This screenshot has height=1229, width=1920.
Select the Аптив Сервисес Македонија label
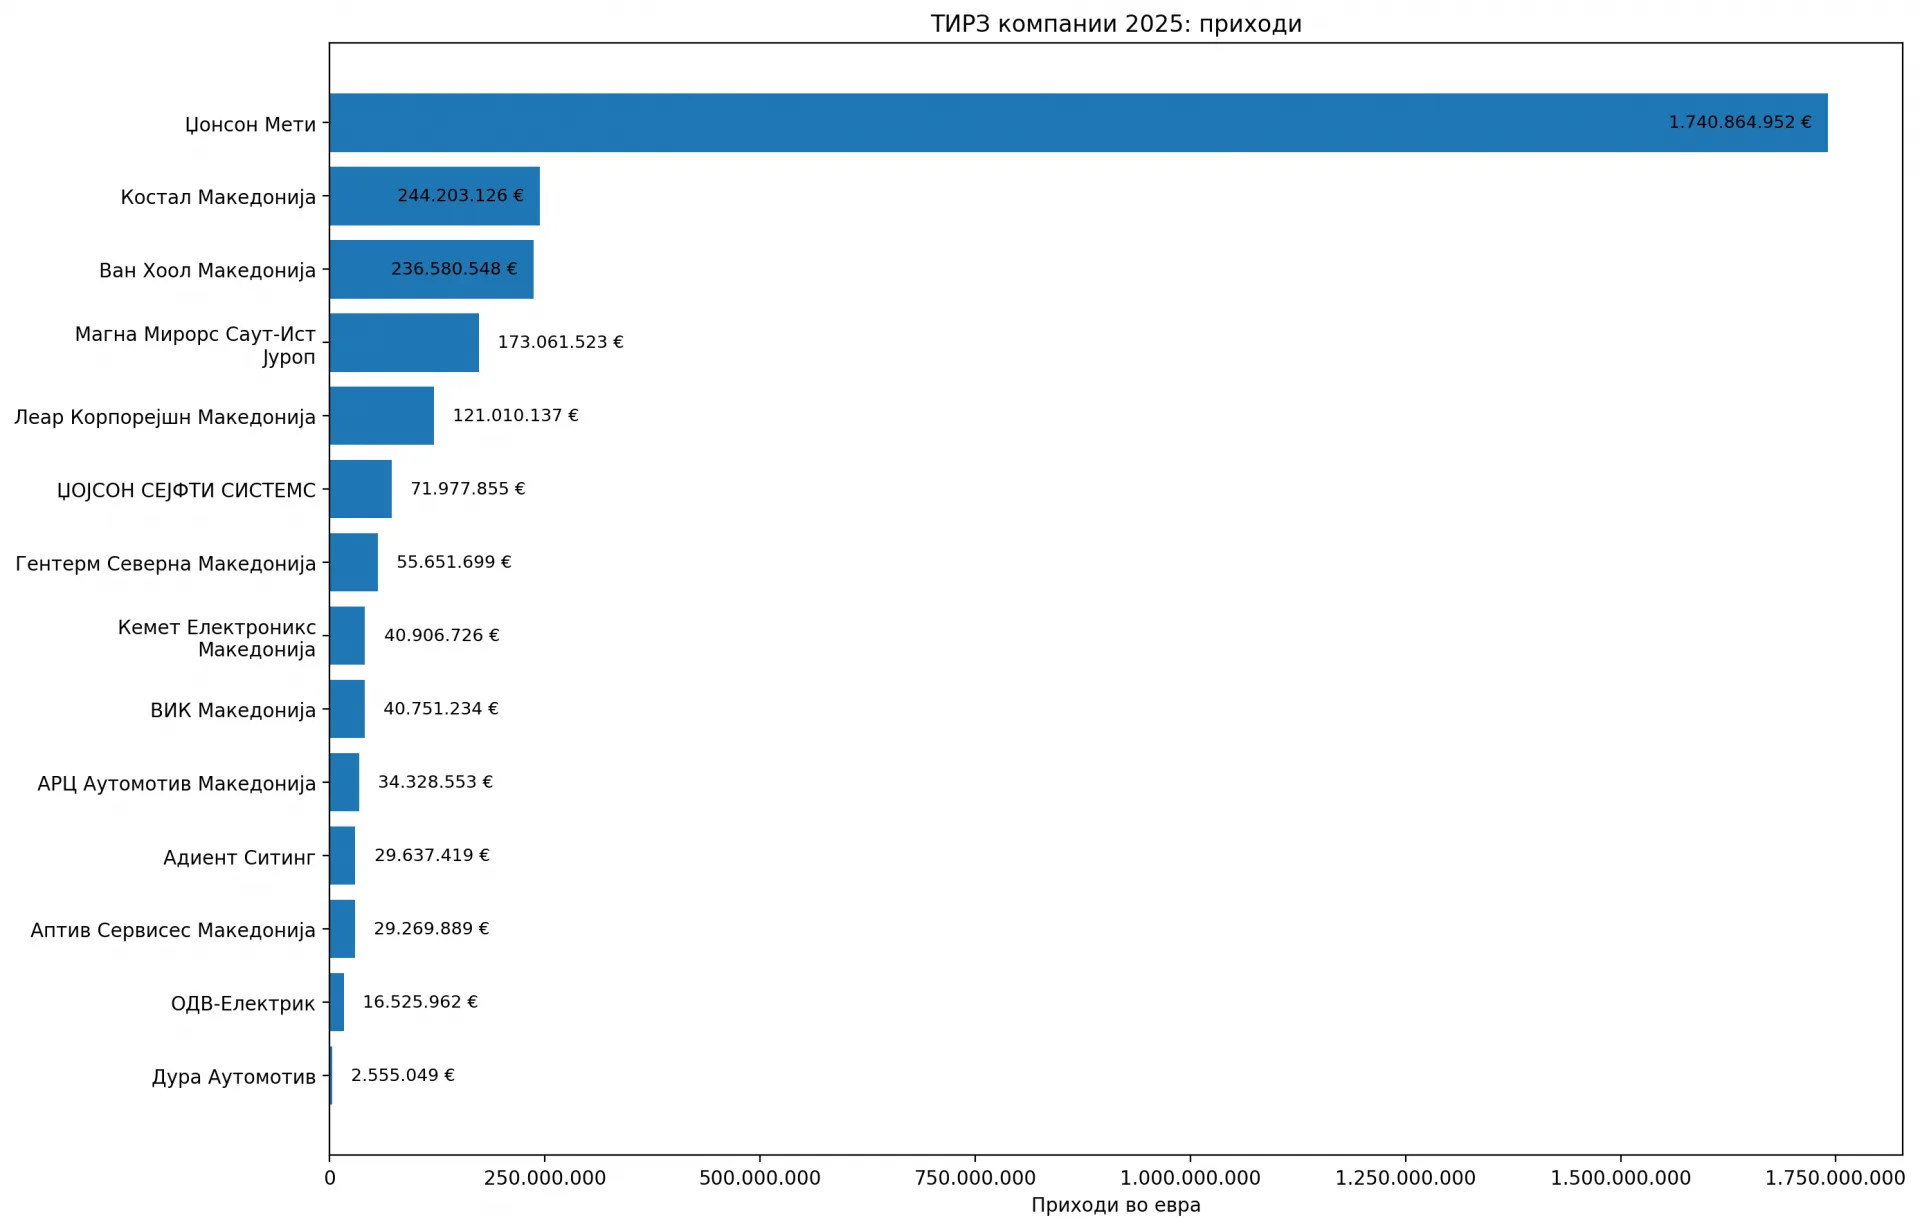click(173, 930)
